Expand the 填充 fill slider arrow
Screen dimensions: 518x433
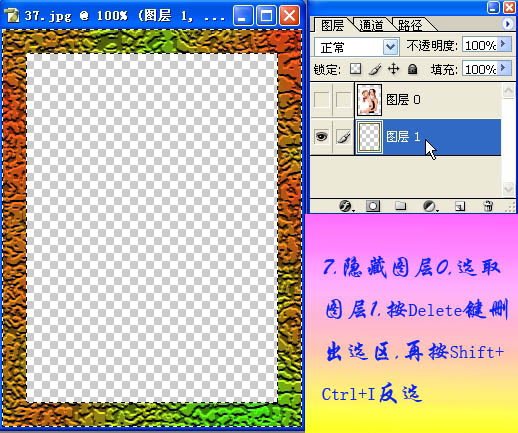point(504,68)
